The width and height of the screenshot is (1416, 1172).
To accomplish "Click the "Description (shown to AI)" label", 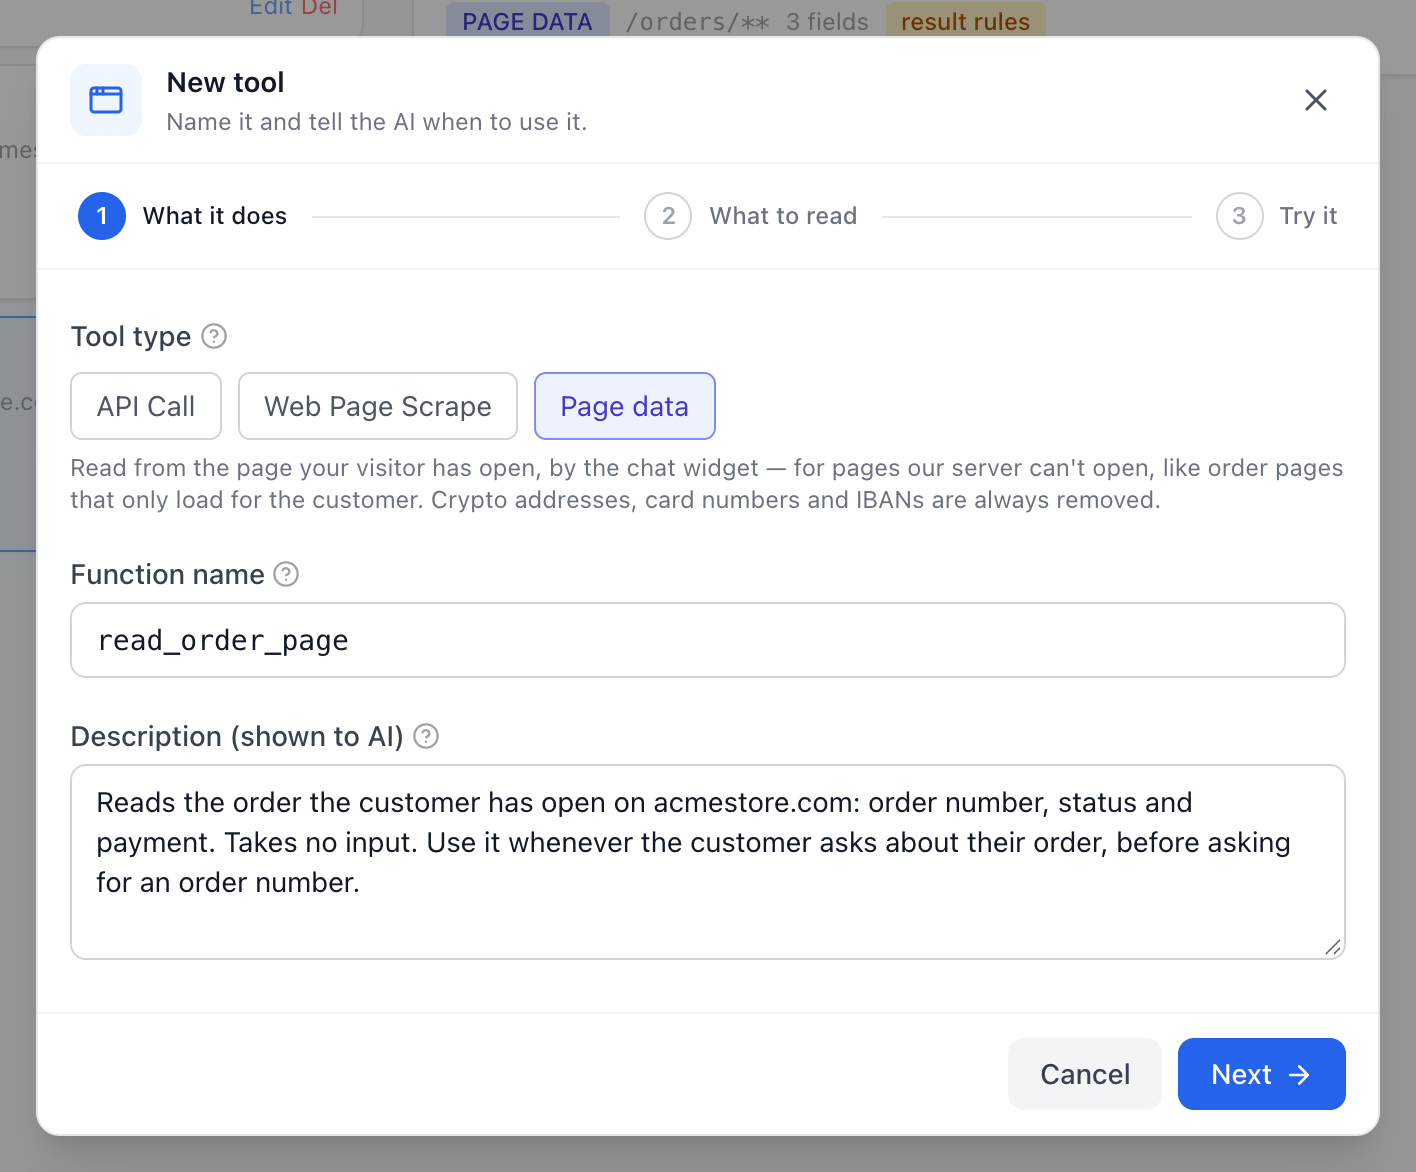I will (x=237, y=736).
